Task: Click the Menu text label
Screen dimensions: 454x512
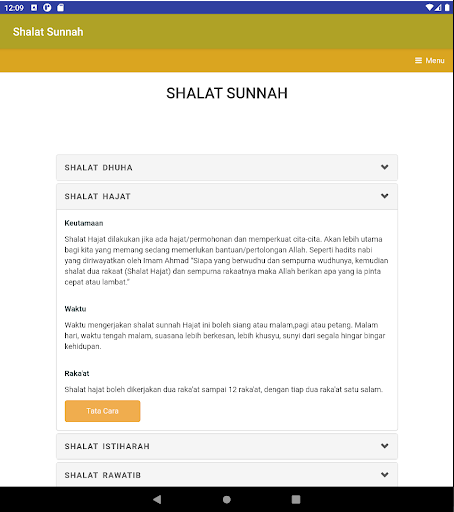Action: click(435, 60)
